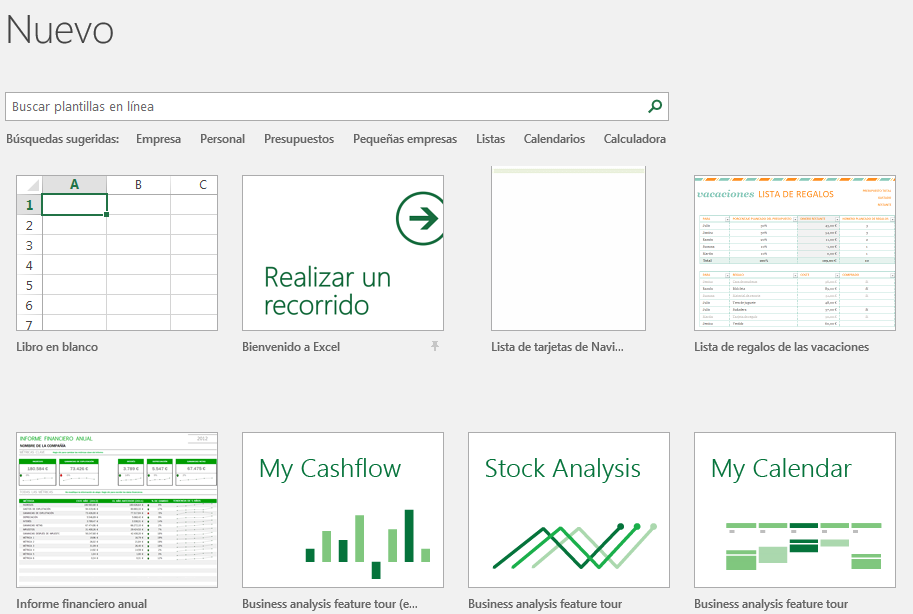Open Presupuestos suggested search
Screen dimensions: 913x614
[299, 139]
